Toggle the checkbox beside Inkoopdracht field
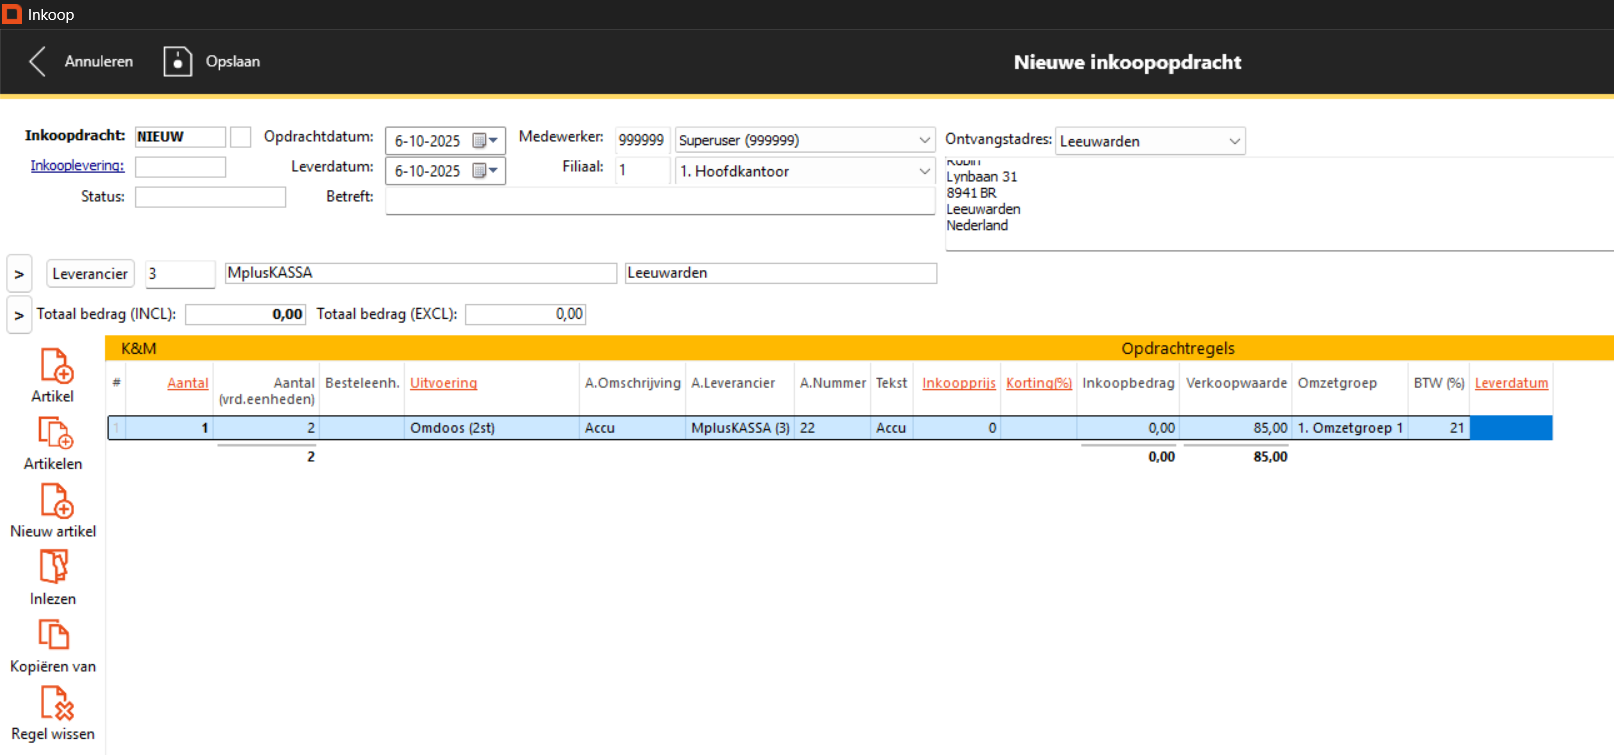The height and width of the screenshot is (755, 1614). coord(240,137)
